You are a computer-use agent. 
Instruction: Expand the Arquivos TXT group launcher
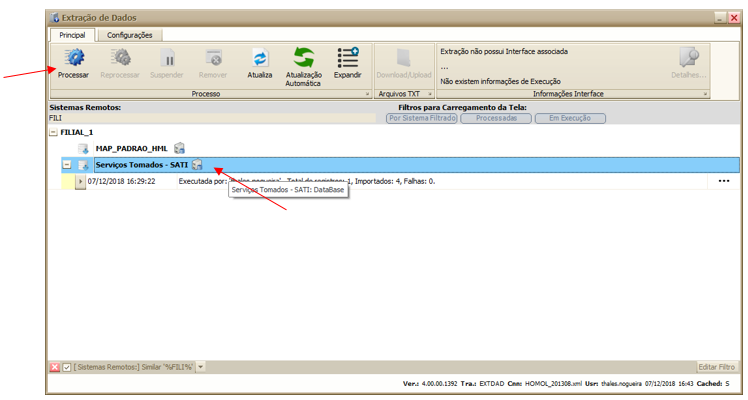[x=430, y=94]
